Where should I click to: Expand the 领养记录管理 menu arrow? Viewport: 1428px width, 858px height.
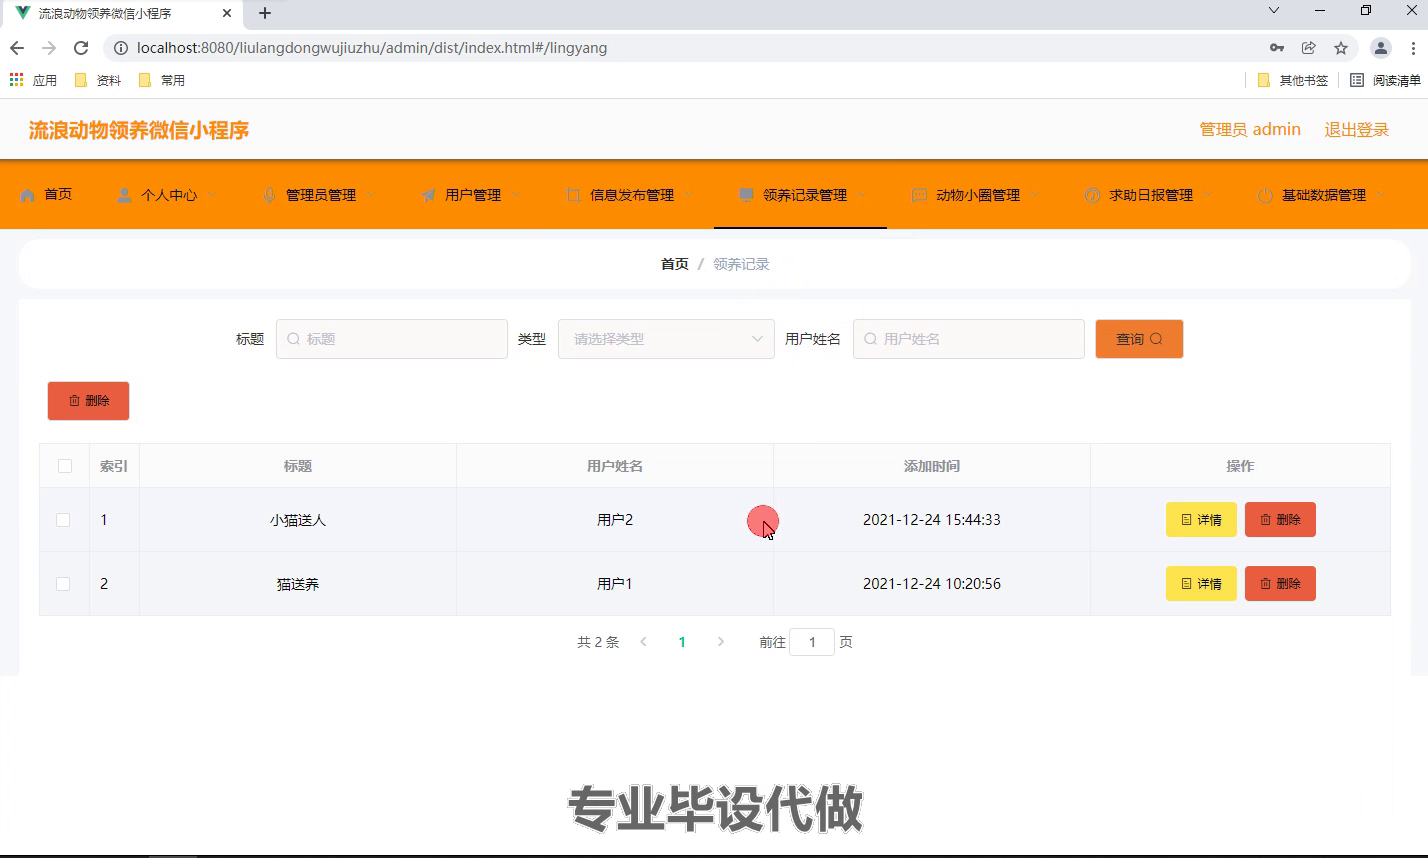tap(861, 195)
